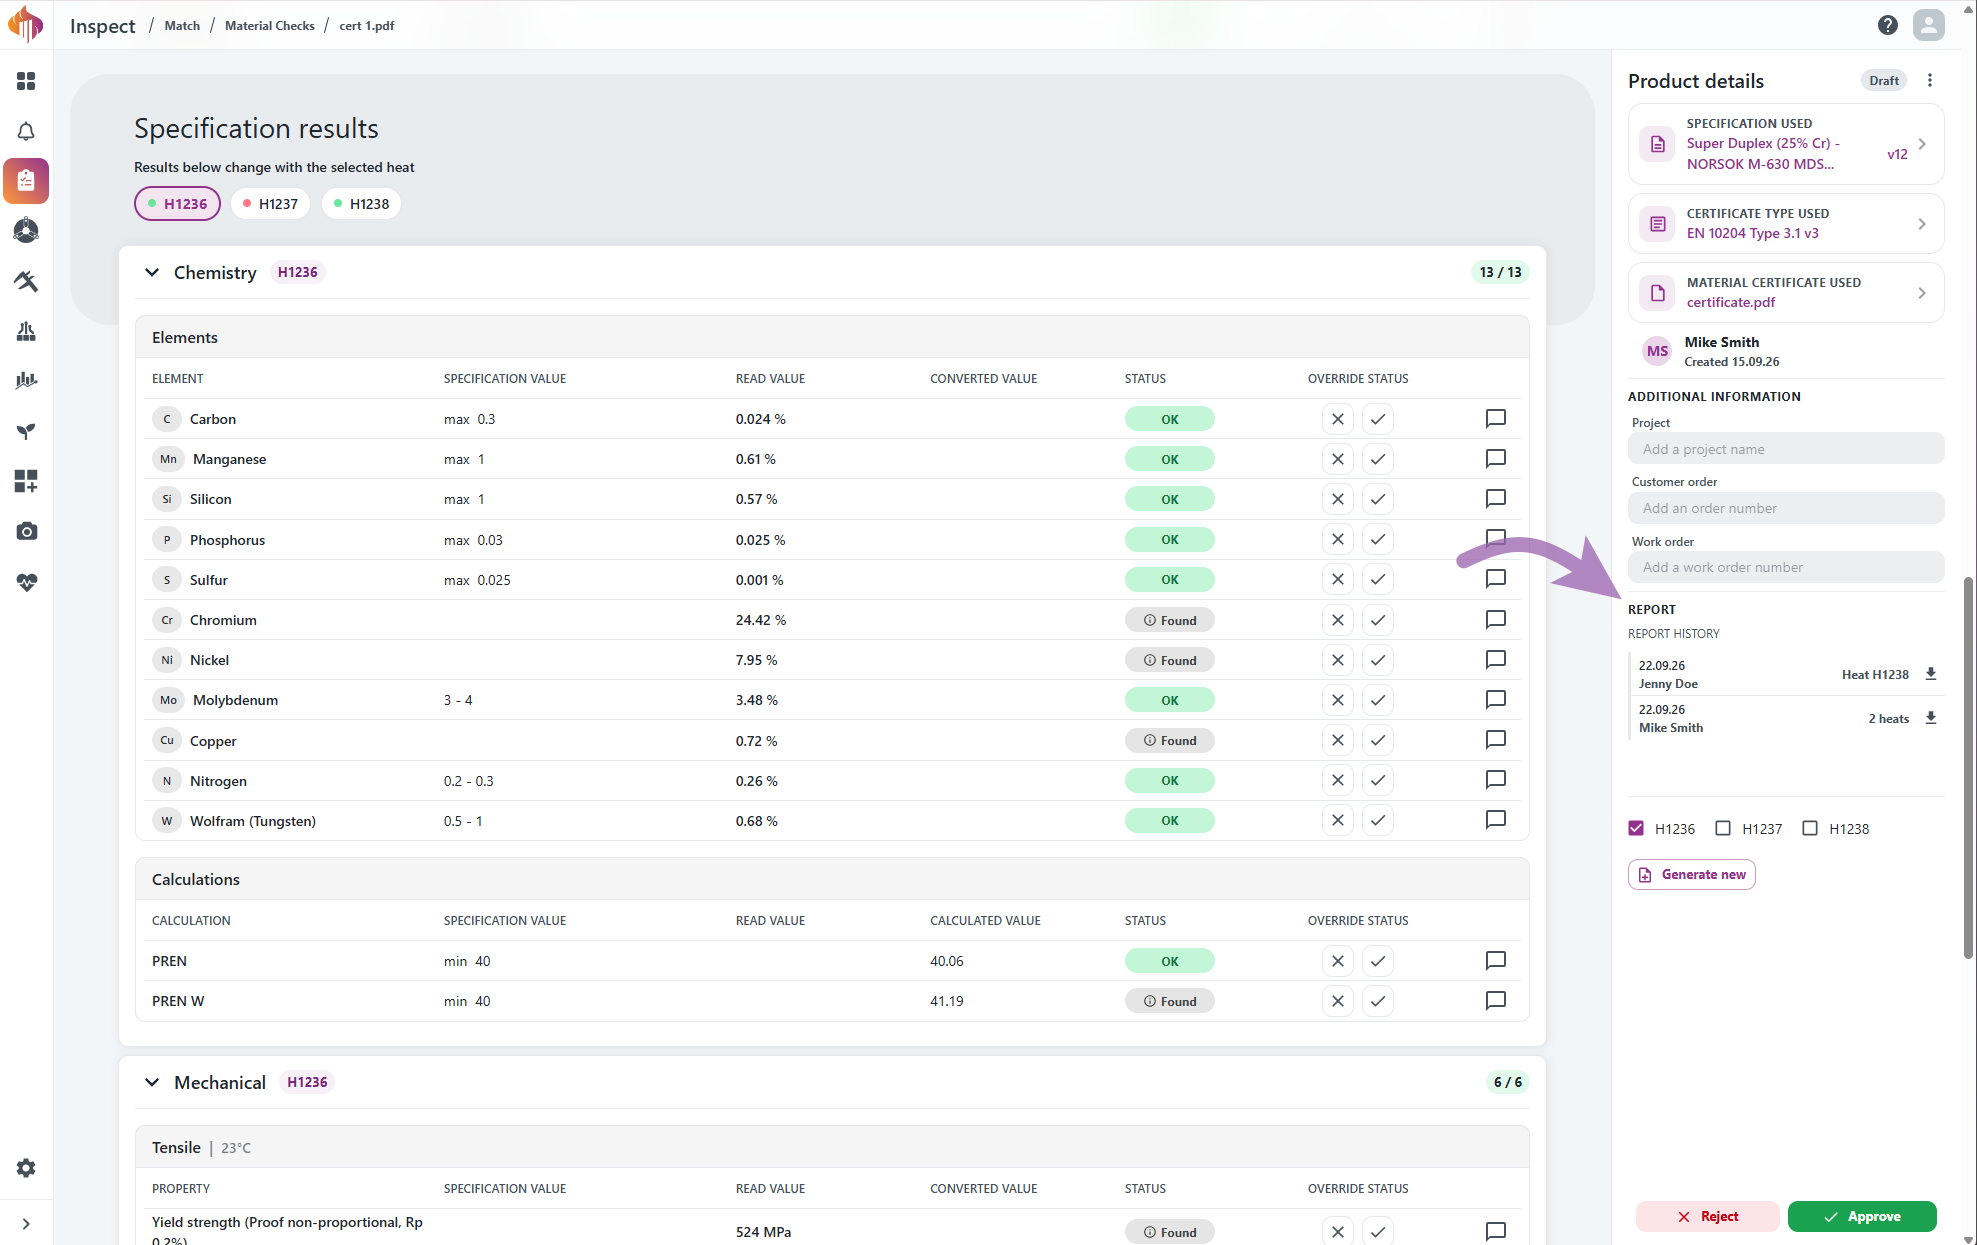Click the hammer tools icon in sidebar
Image resolution: width=1977 pixels, height=1245 pixels.
26,281
